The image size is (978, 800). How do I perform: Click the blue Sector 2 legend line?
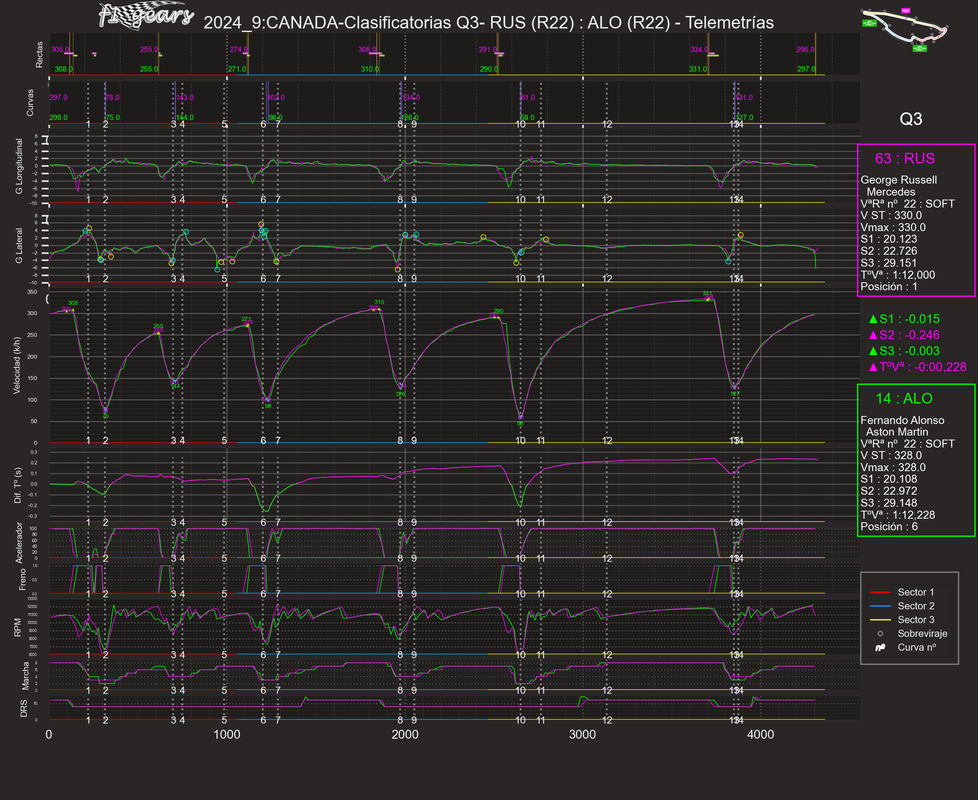(879, 606)
